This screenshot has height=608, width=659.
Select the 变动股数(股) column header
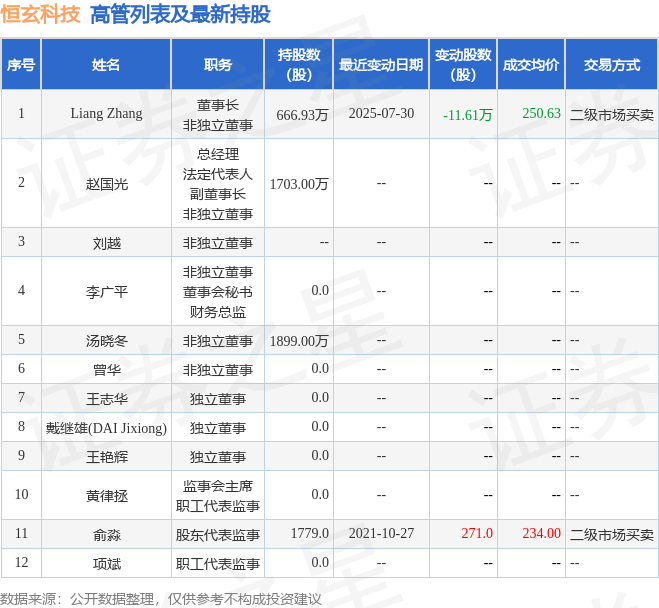pos(463,65)
